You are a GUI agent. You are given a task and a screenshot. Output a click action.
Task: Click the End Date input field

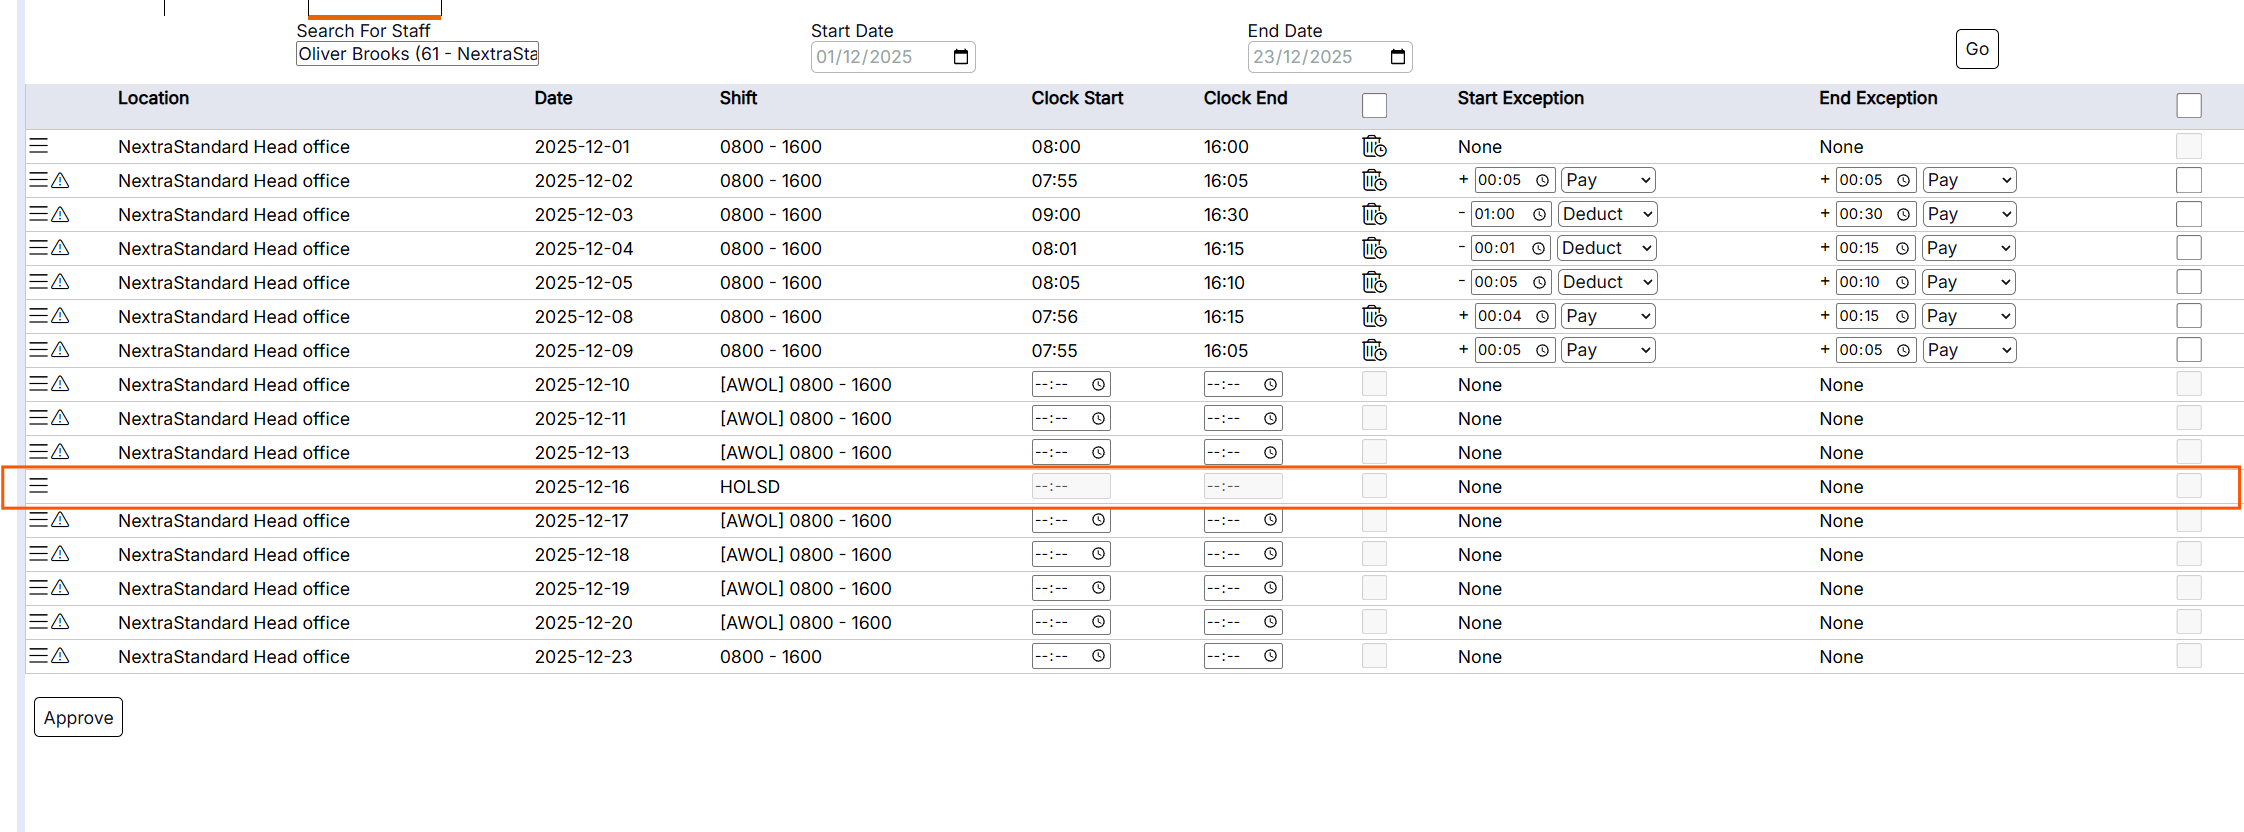tap(1330, 57)
